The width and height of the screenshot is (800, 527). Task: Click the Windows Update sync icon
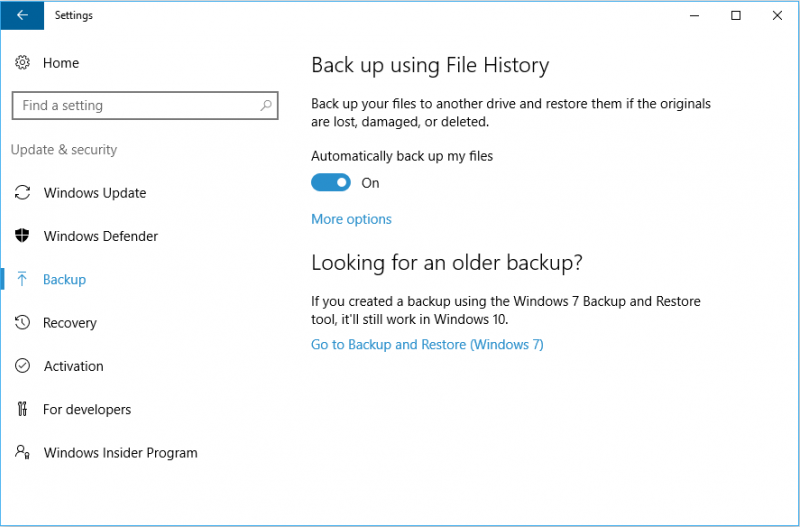click(x=22, y=193)
